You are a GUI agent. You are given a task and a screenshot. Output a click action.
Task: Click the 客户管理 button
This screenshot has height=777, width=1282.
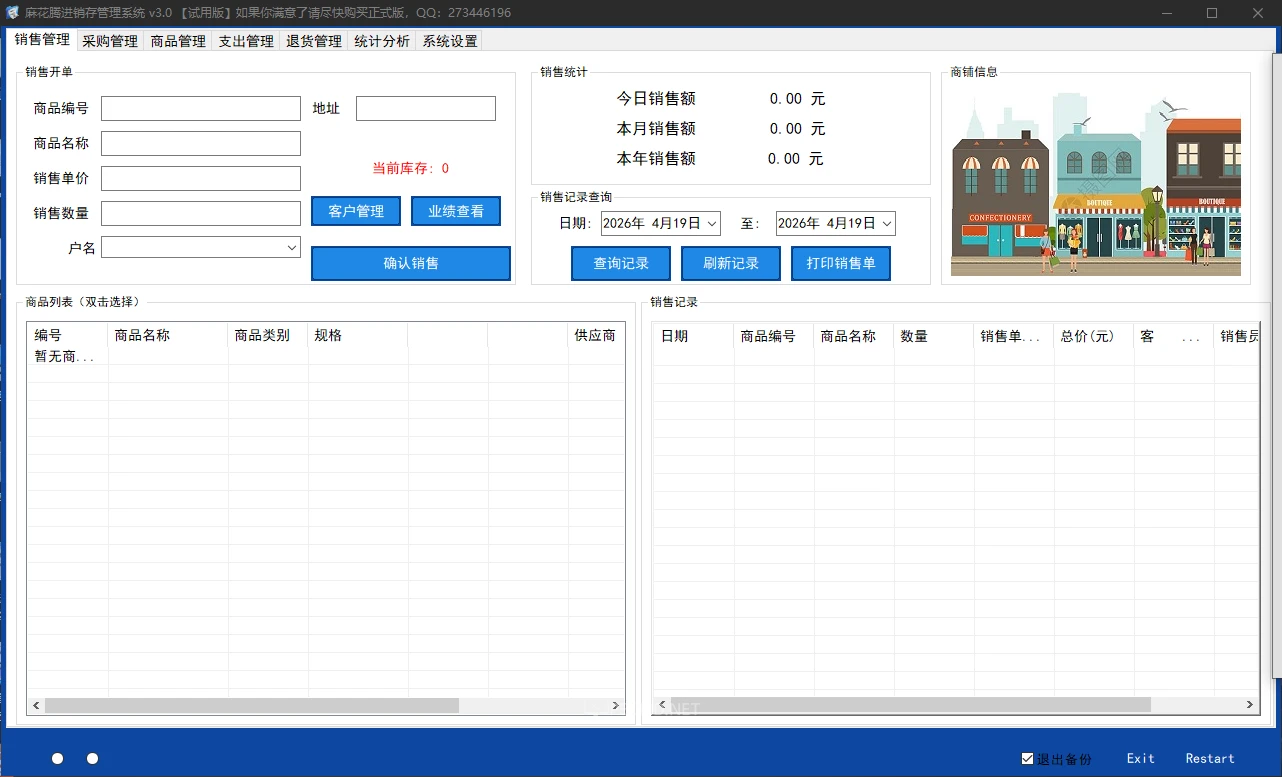coord(355,211)
